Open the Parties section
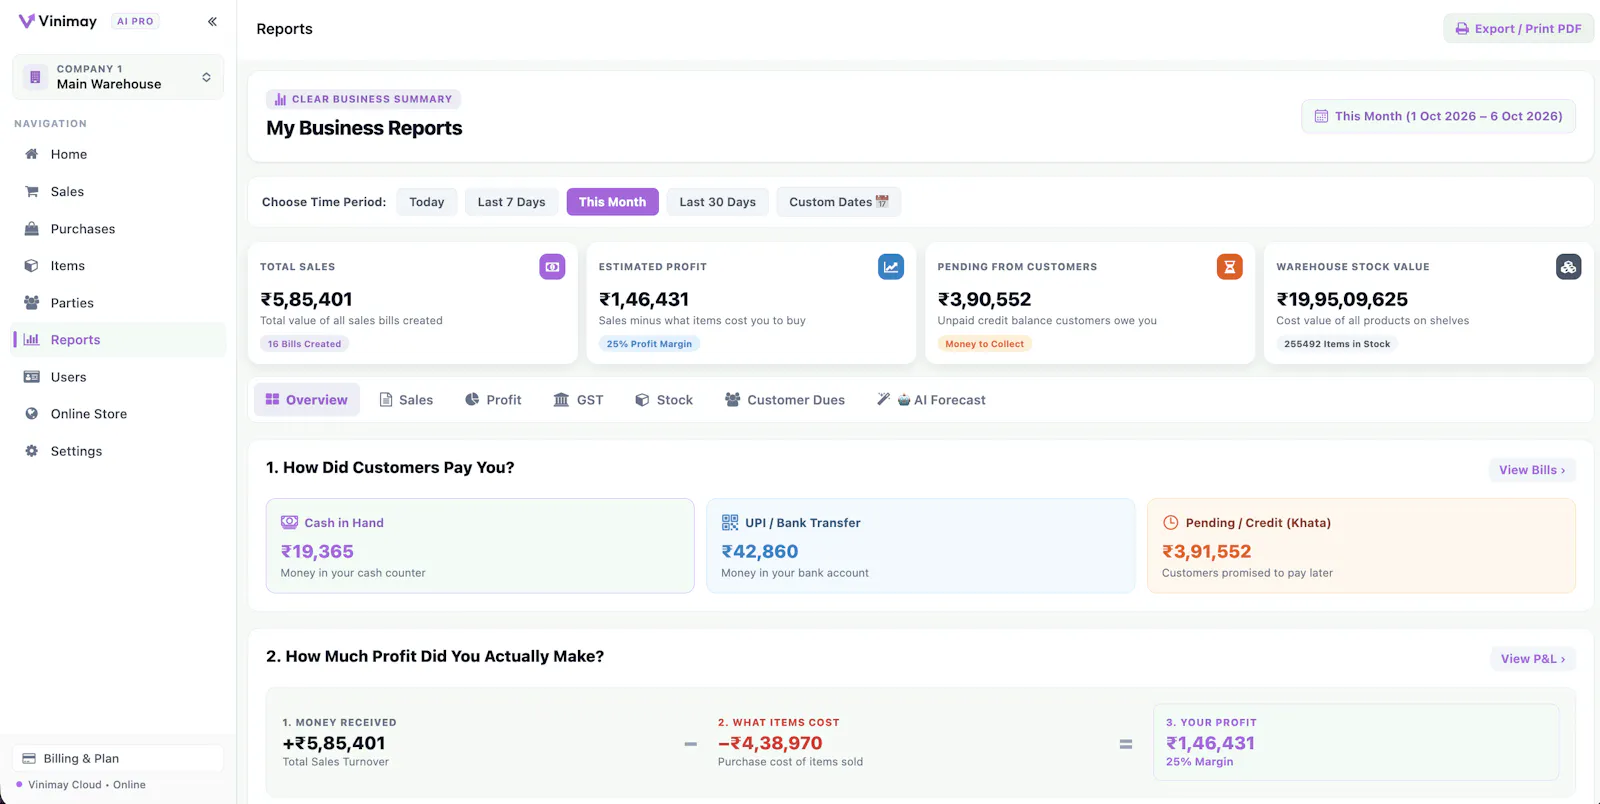 (x=118, y=303)
